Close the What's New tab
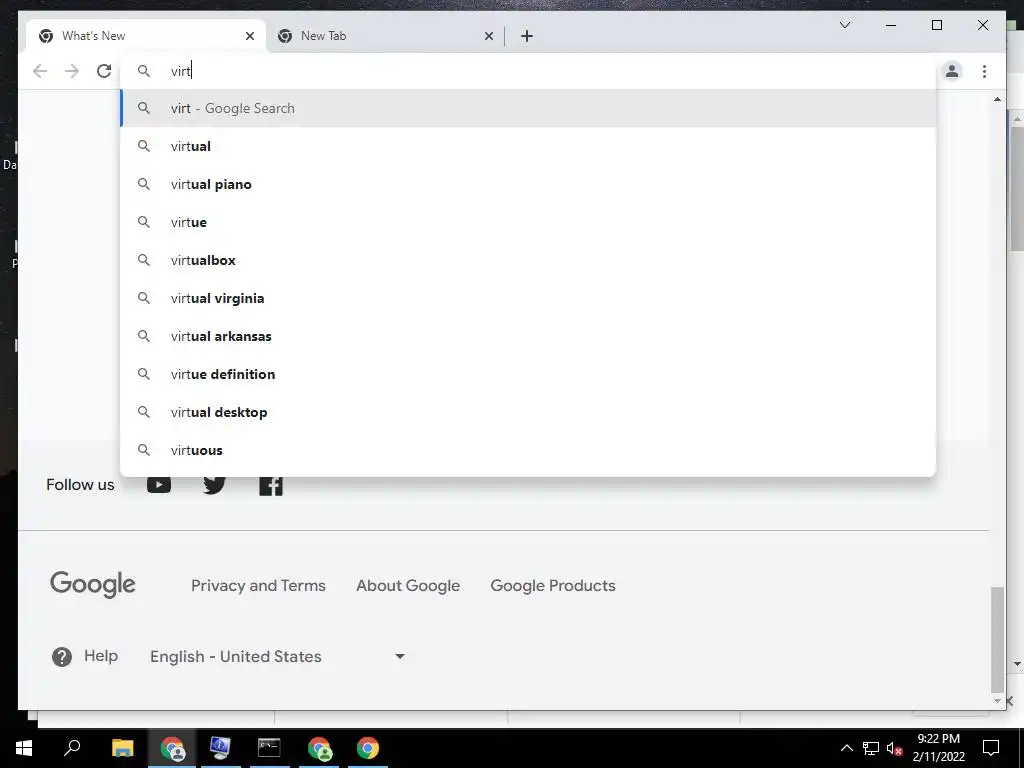Screen dimensions: 1024x768 tap(249, 36)
